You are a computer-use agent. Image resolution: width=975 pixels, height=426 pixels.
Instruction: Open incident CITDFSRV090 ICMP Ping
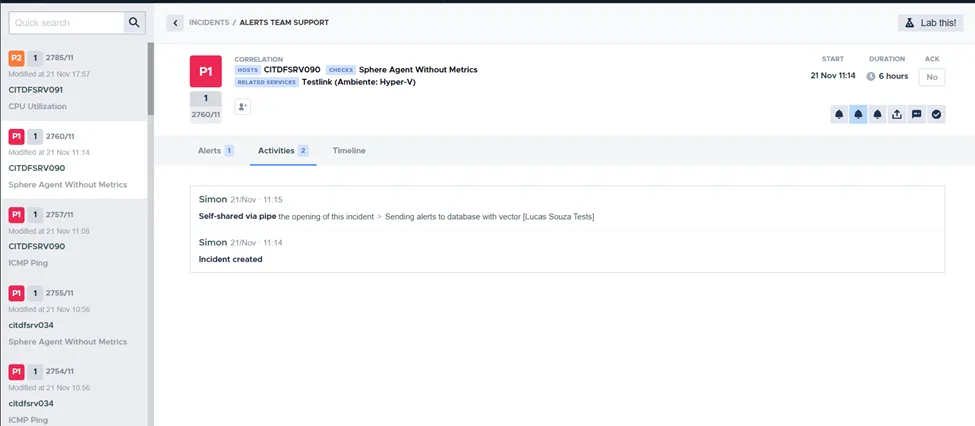tap(73, 238)
